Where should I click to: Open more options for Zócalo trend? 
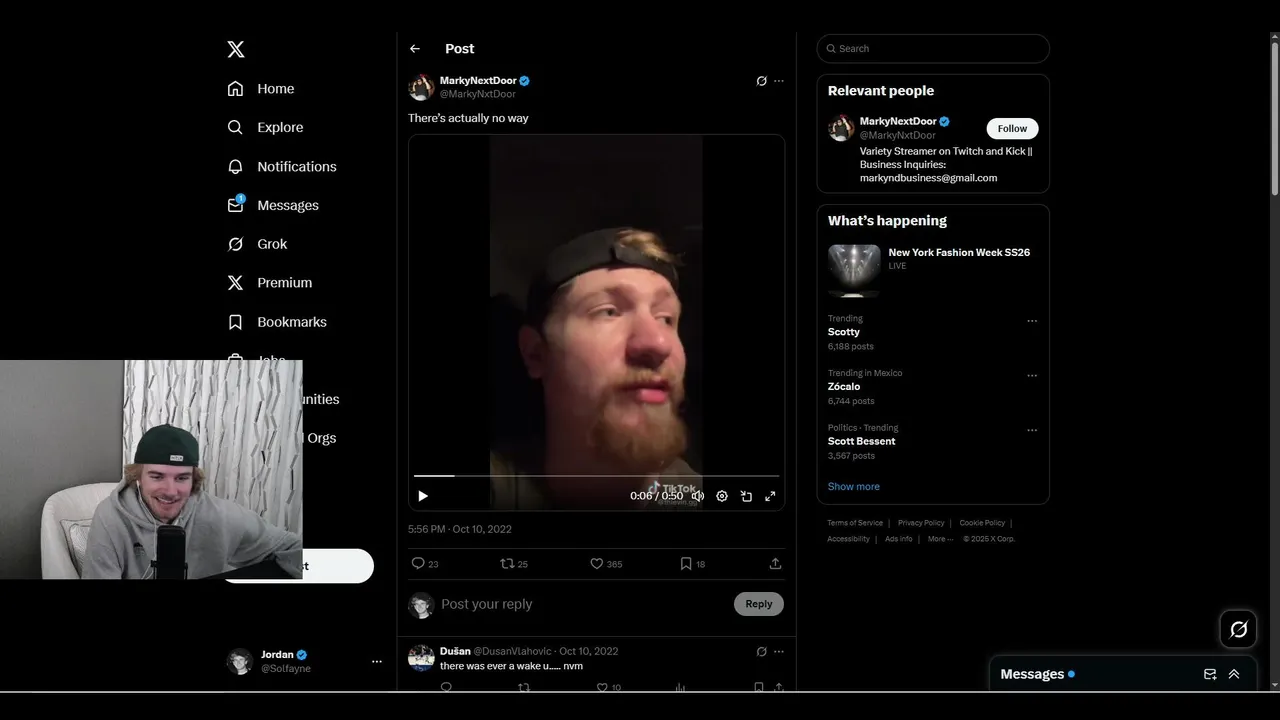[x=1032, y=376]
